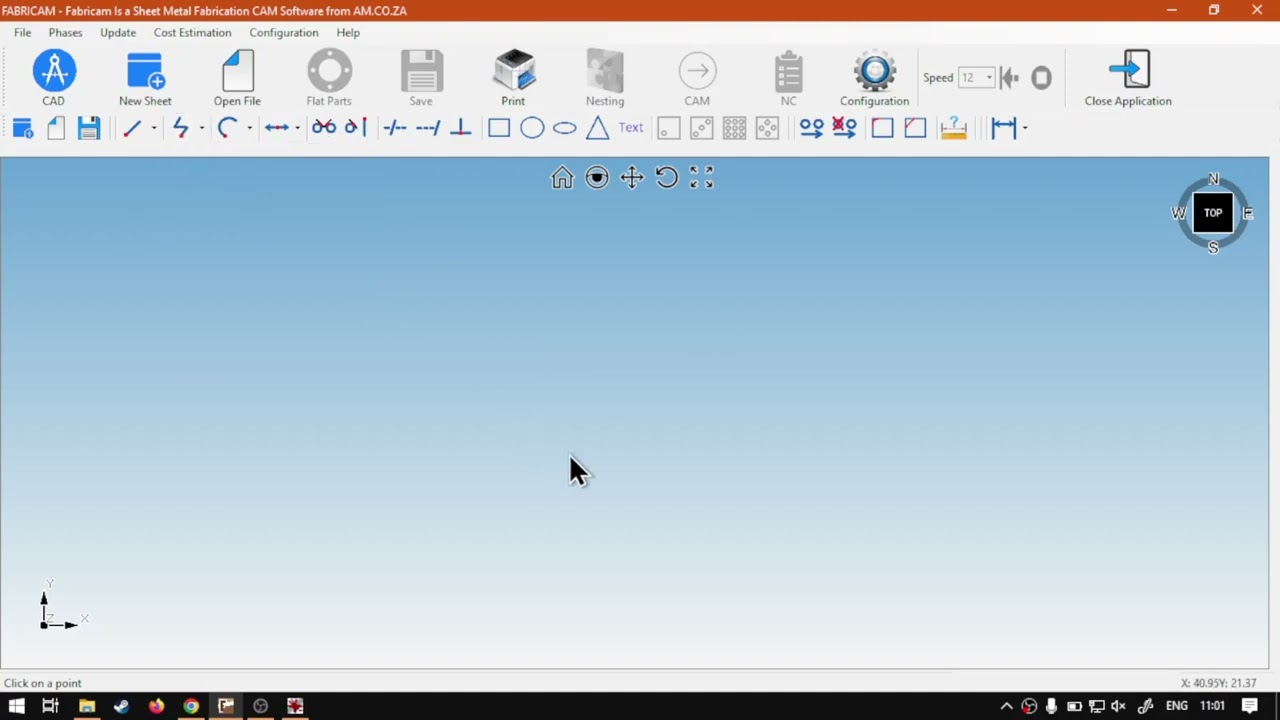Expand the double-arrow tool dropdown
The image size is (1280, 720).
[x=298, y=128]
